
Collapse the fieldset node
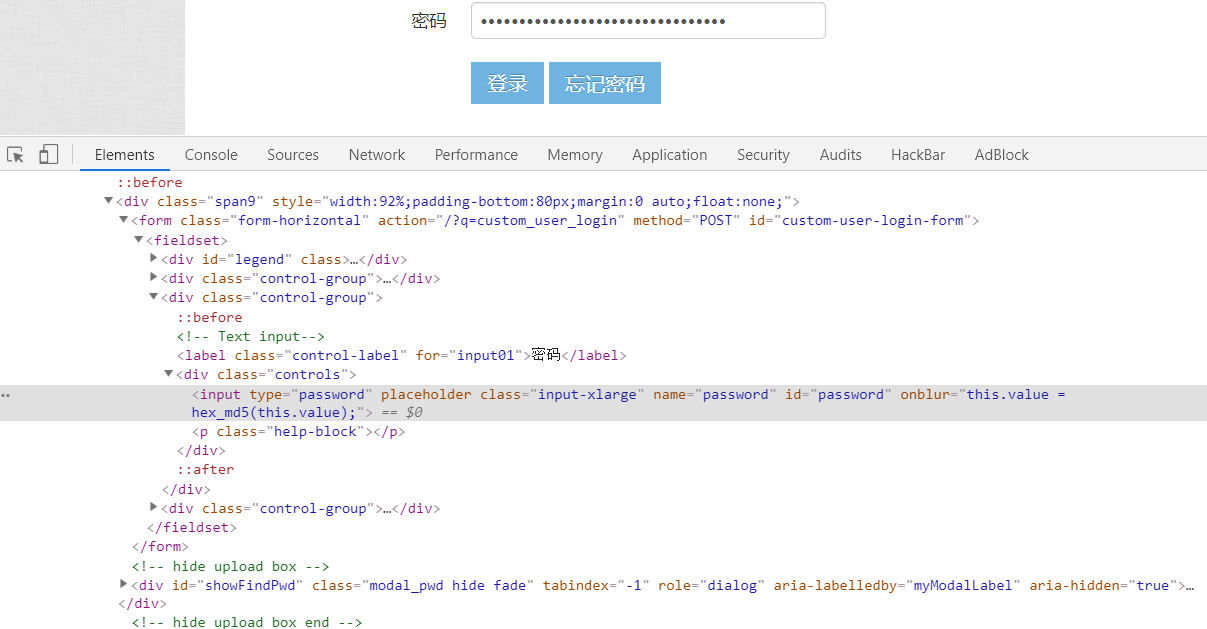[x=139, y=240]
